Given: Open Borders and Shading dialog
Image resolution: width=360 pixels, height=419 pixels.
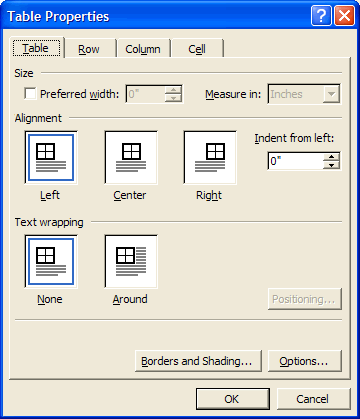Looking at the screenshot, I should coord(198,361).
